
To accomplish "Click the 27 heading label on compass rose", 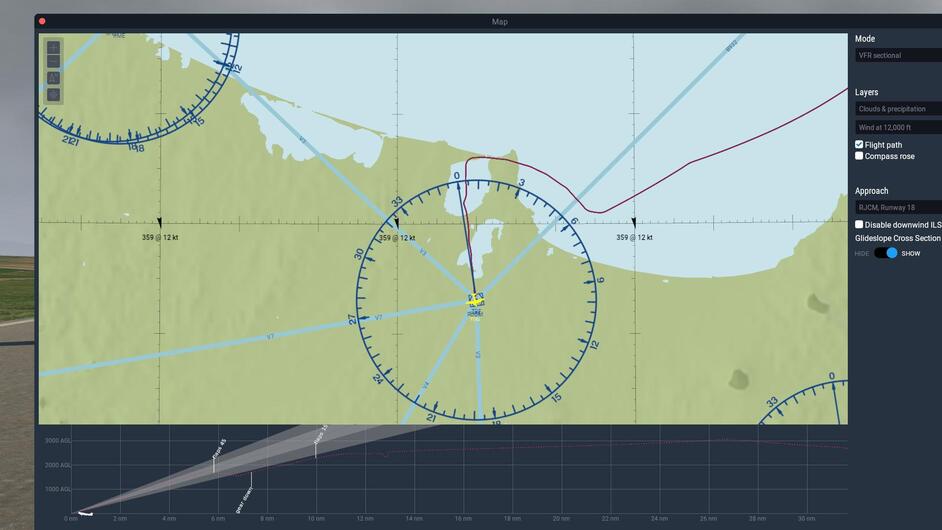I will (x=352, y=320).
